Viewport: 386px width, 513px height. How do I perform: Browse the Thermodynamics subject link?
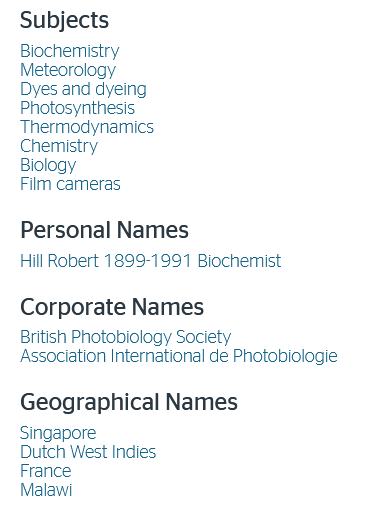pyautogui.click(x=87, y=127)
